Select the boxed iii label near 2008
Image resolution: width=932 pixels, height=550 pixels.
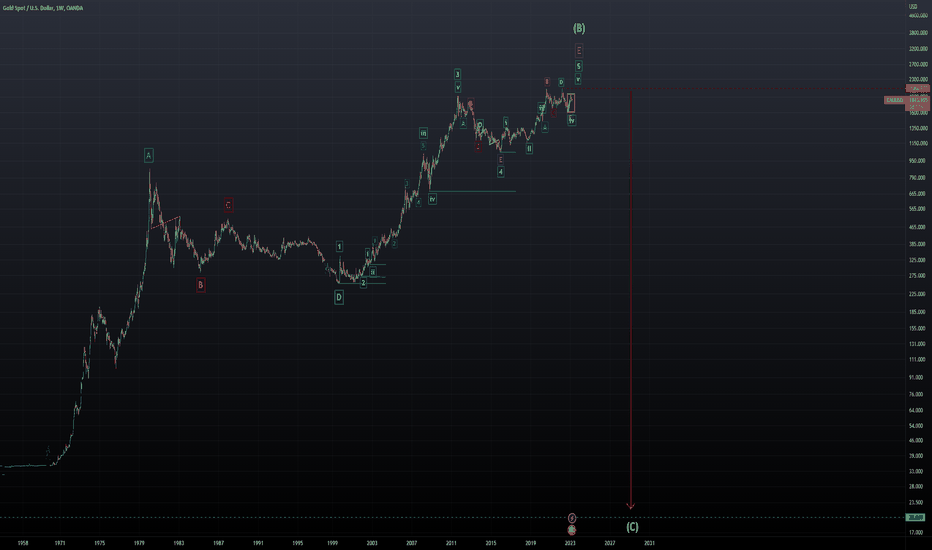click(x=423, y=133)
